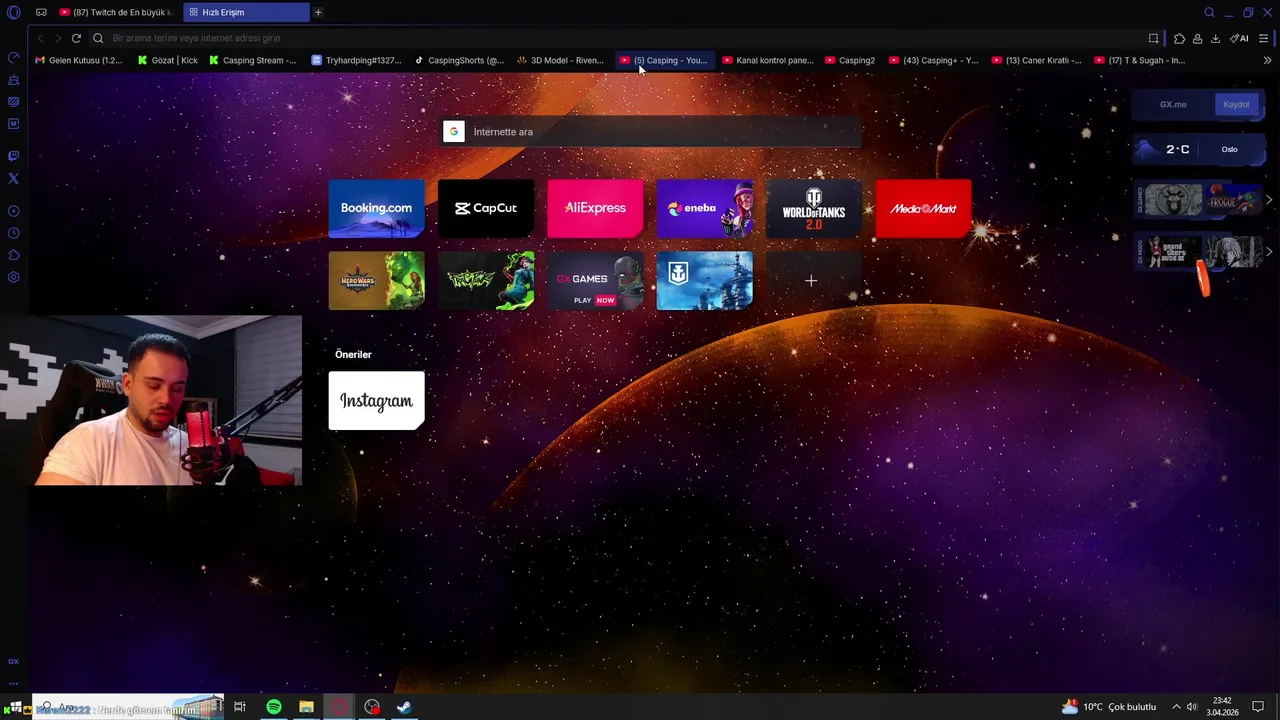Open GX Corner gamepad icon in tab bar
This screenshot has height=720, width=1280.
[41, 12]
